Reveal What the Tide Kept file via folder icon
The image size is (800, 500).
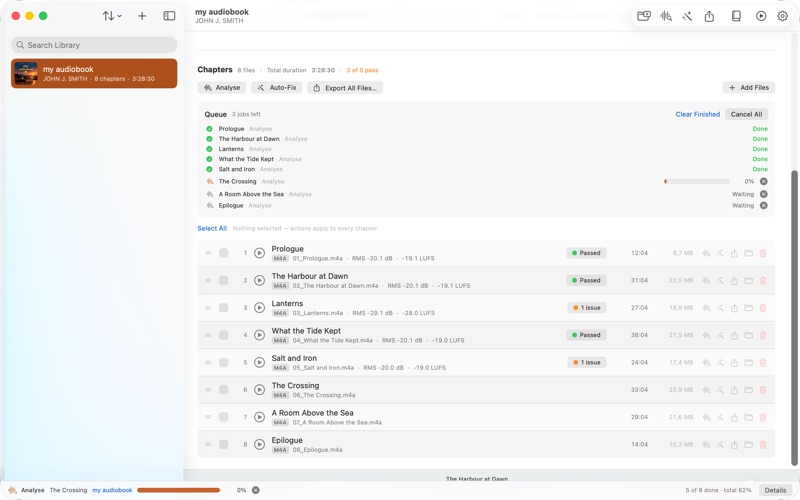pyautogui.click(x=748, y=335)
